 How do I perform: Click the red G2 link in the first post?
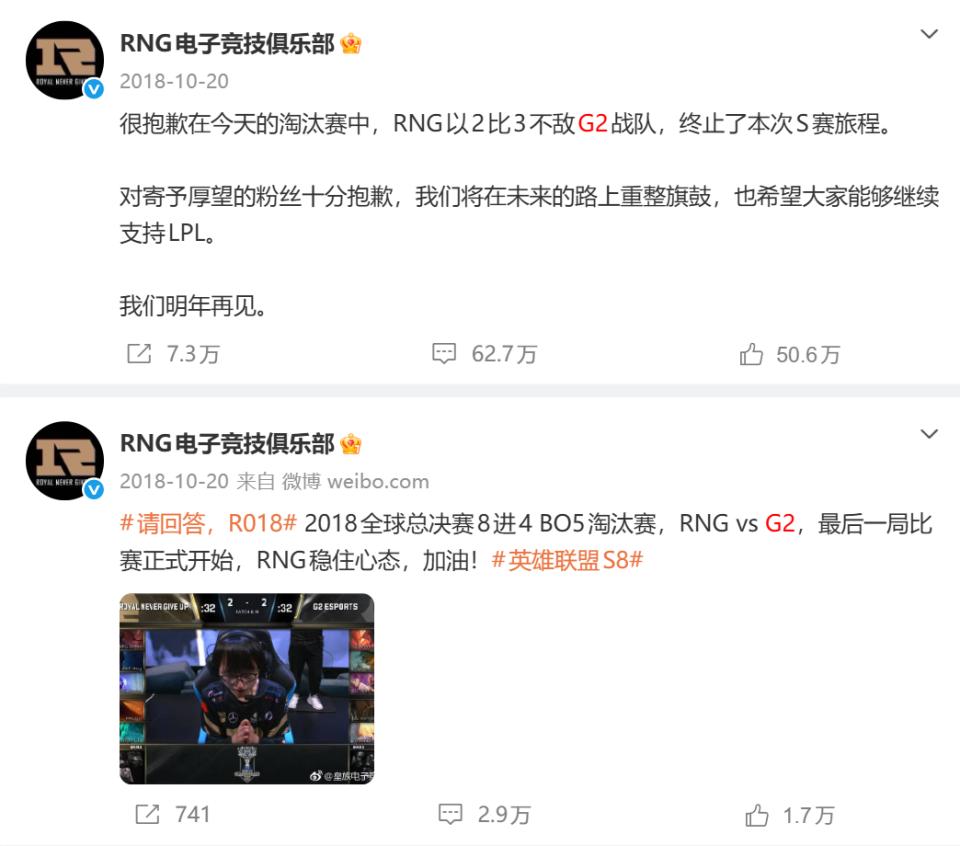click(593, 124)
